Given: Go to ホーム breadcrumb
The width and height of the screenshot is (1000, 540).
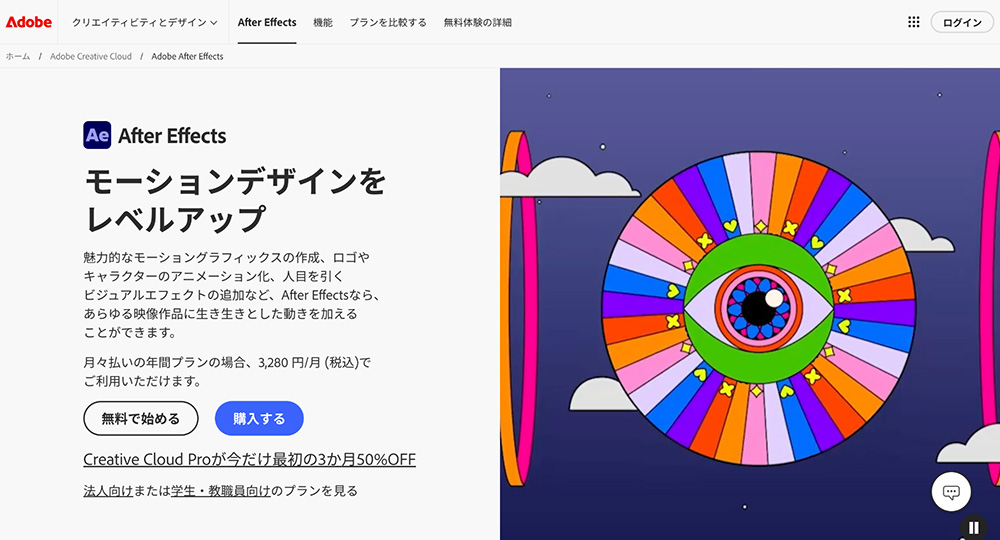Looking at the screenshot, I should click(x=18, y=56).
